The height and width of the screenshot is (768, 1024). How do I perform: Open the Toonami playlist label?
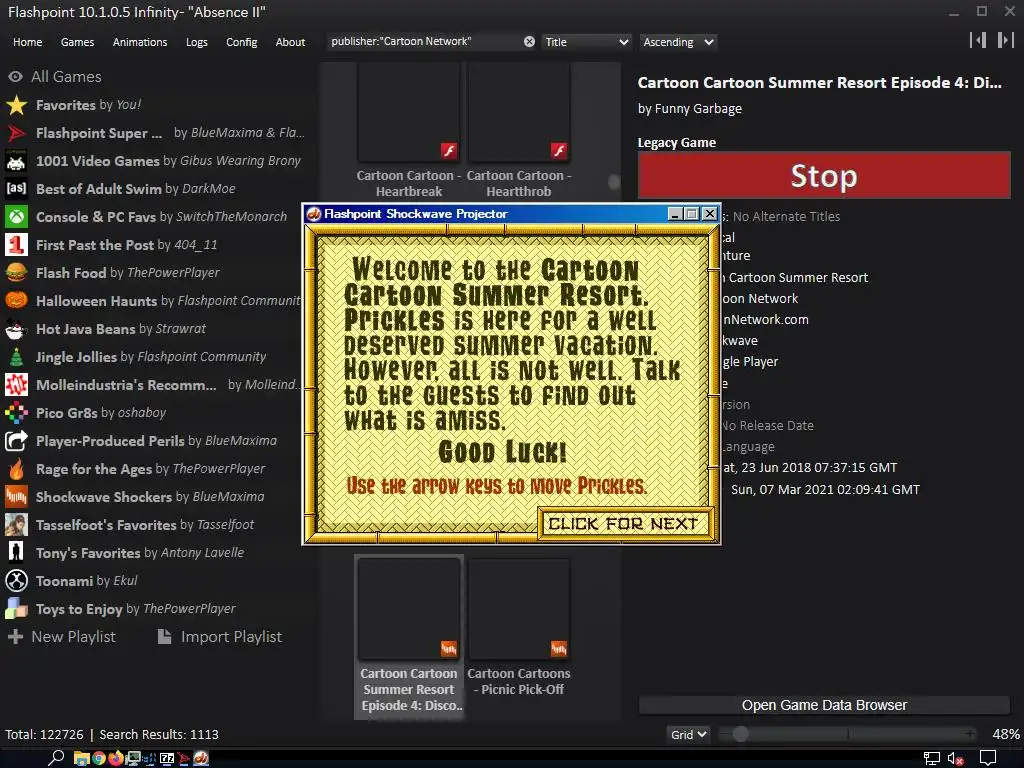[64, 581]
